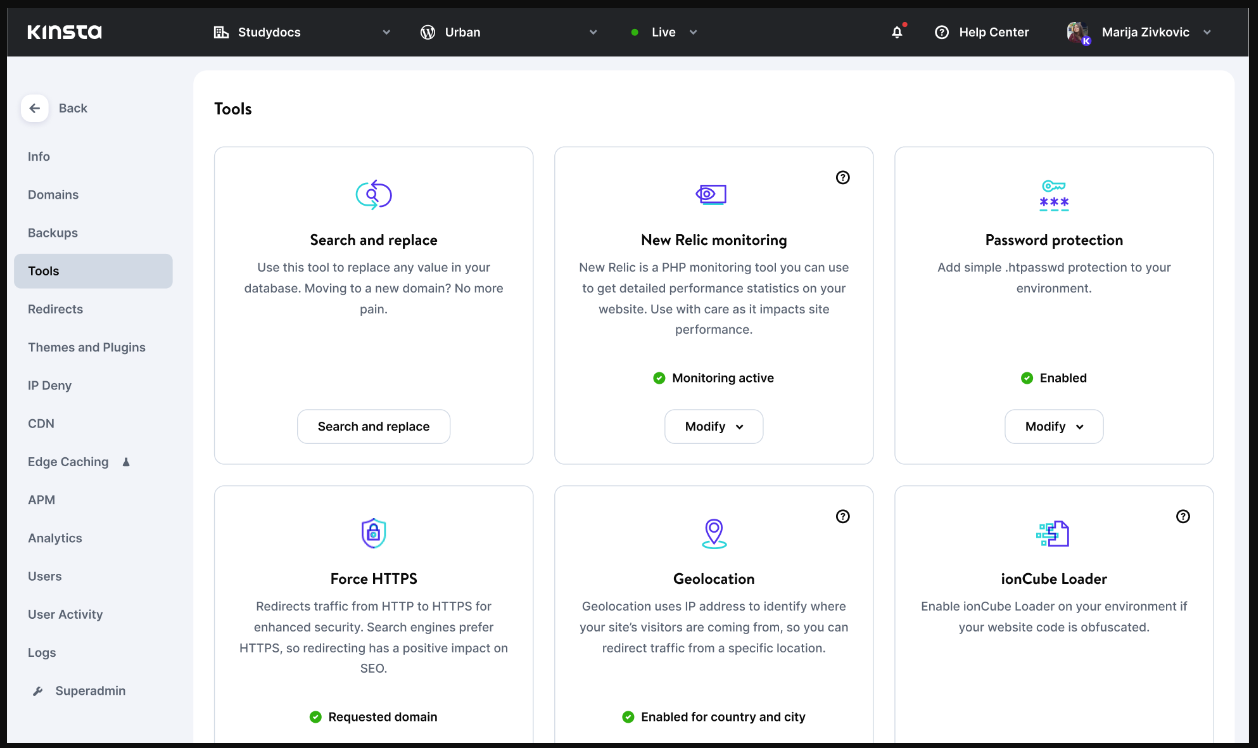Click the Geolocation pin icon

click(713, 533)
